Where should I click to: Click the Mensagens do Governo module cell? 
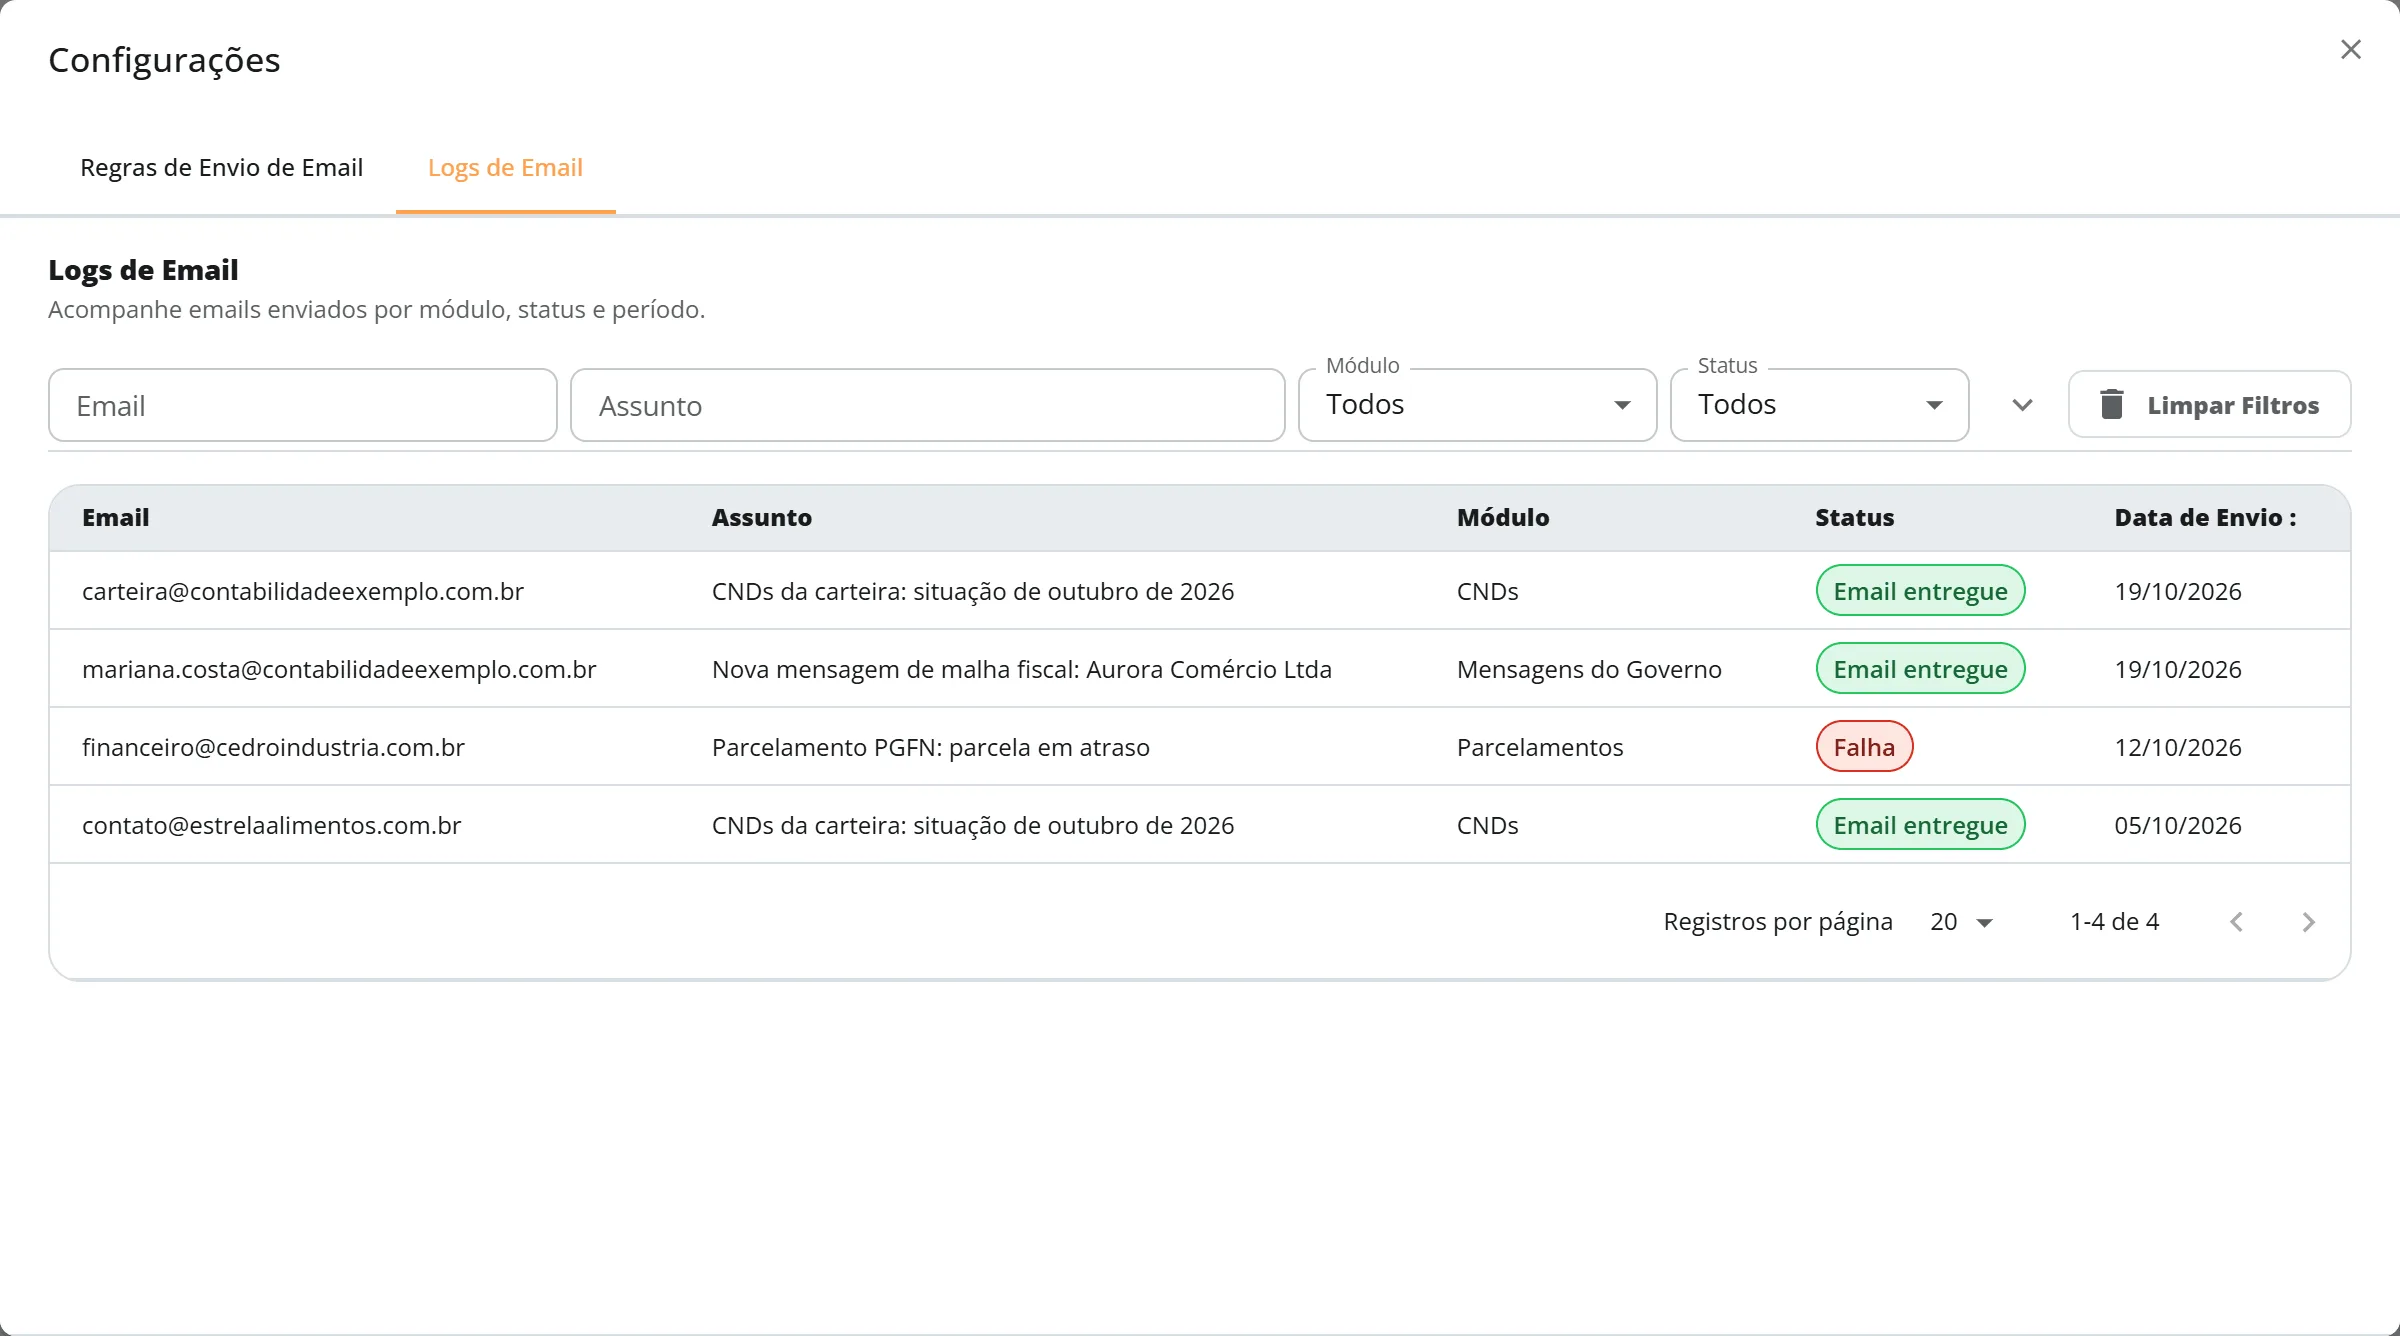pos(1589,669)
